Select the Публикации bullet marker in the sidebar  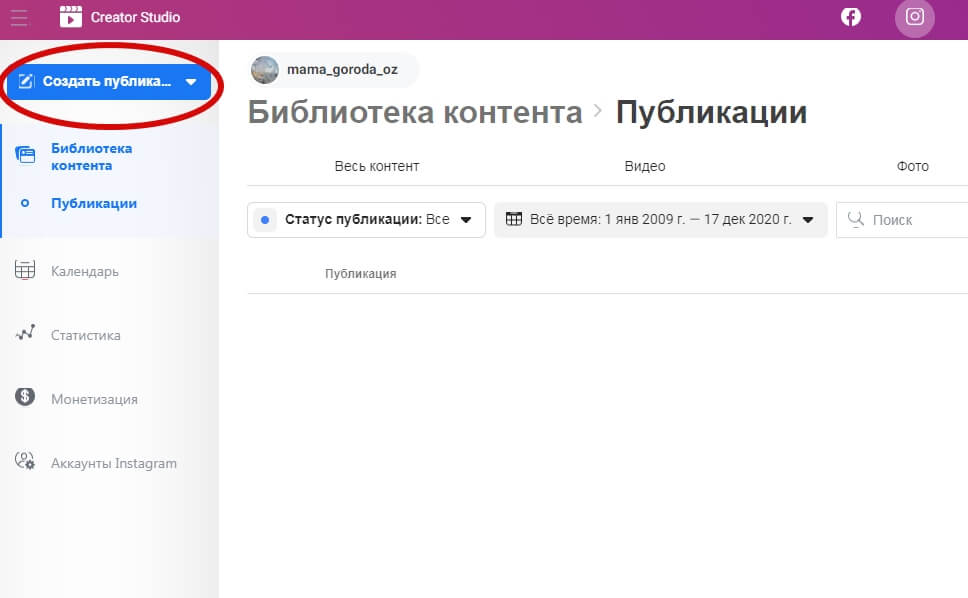coord(25,203)
